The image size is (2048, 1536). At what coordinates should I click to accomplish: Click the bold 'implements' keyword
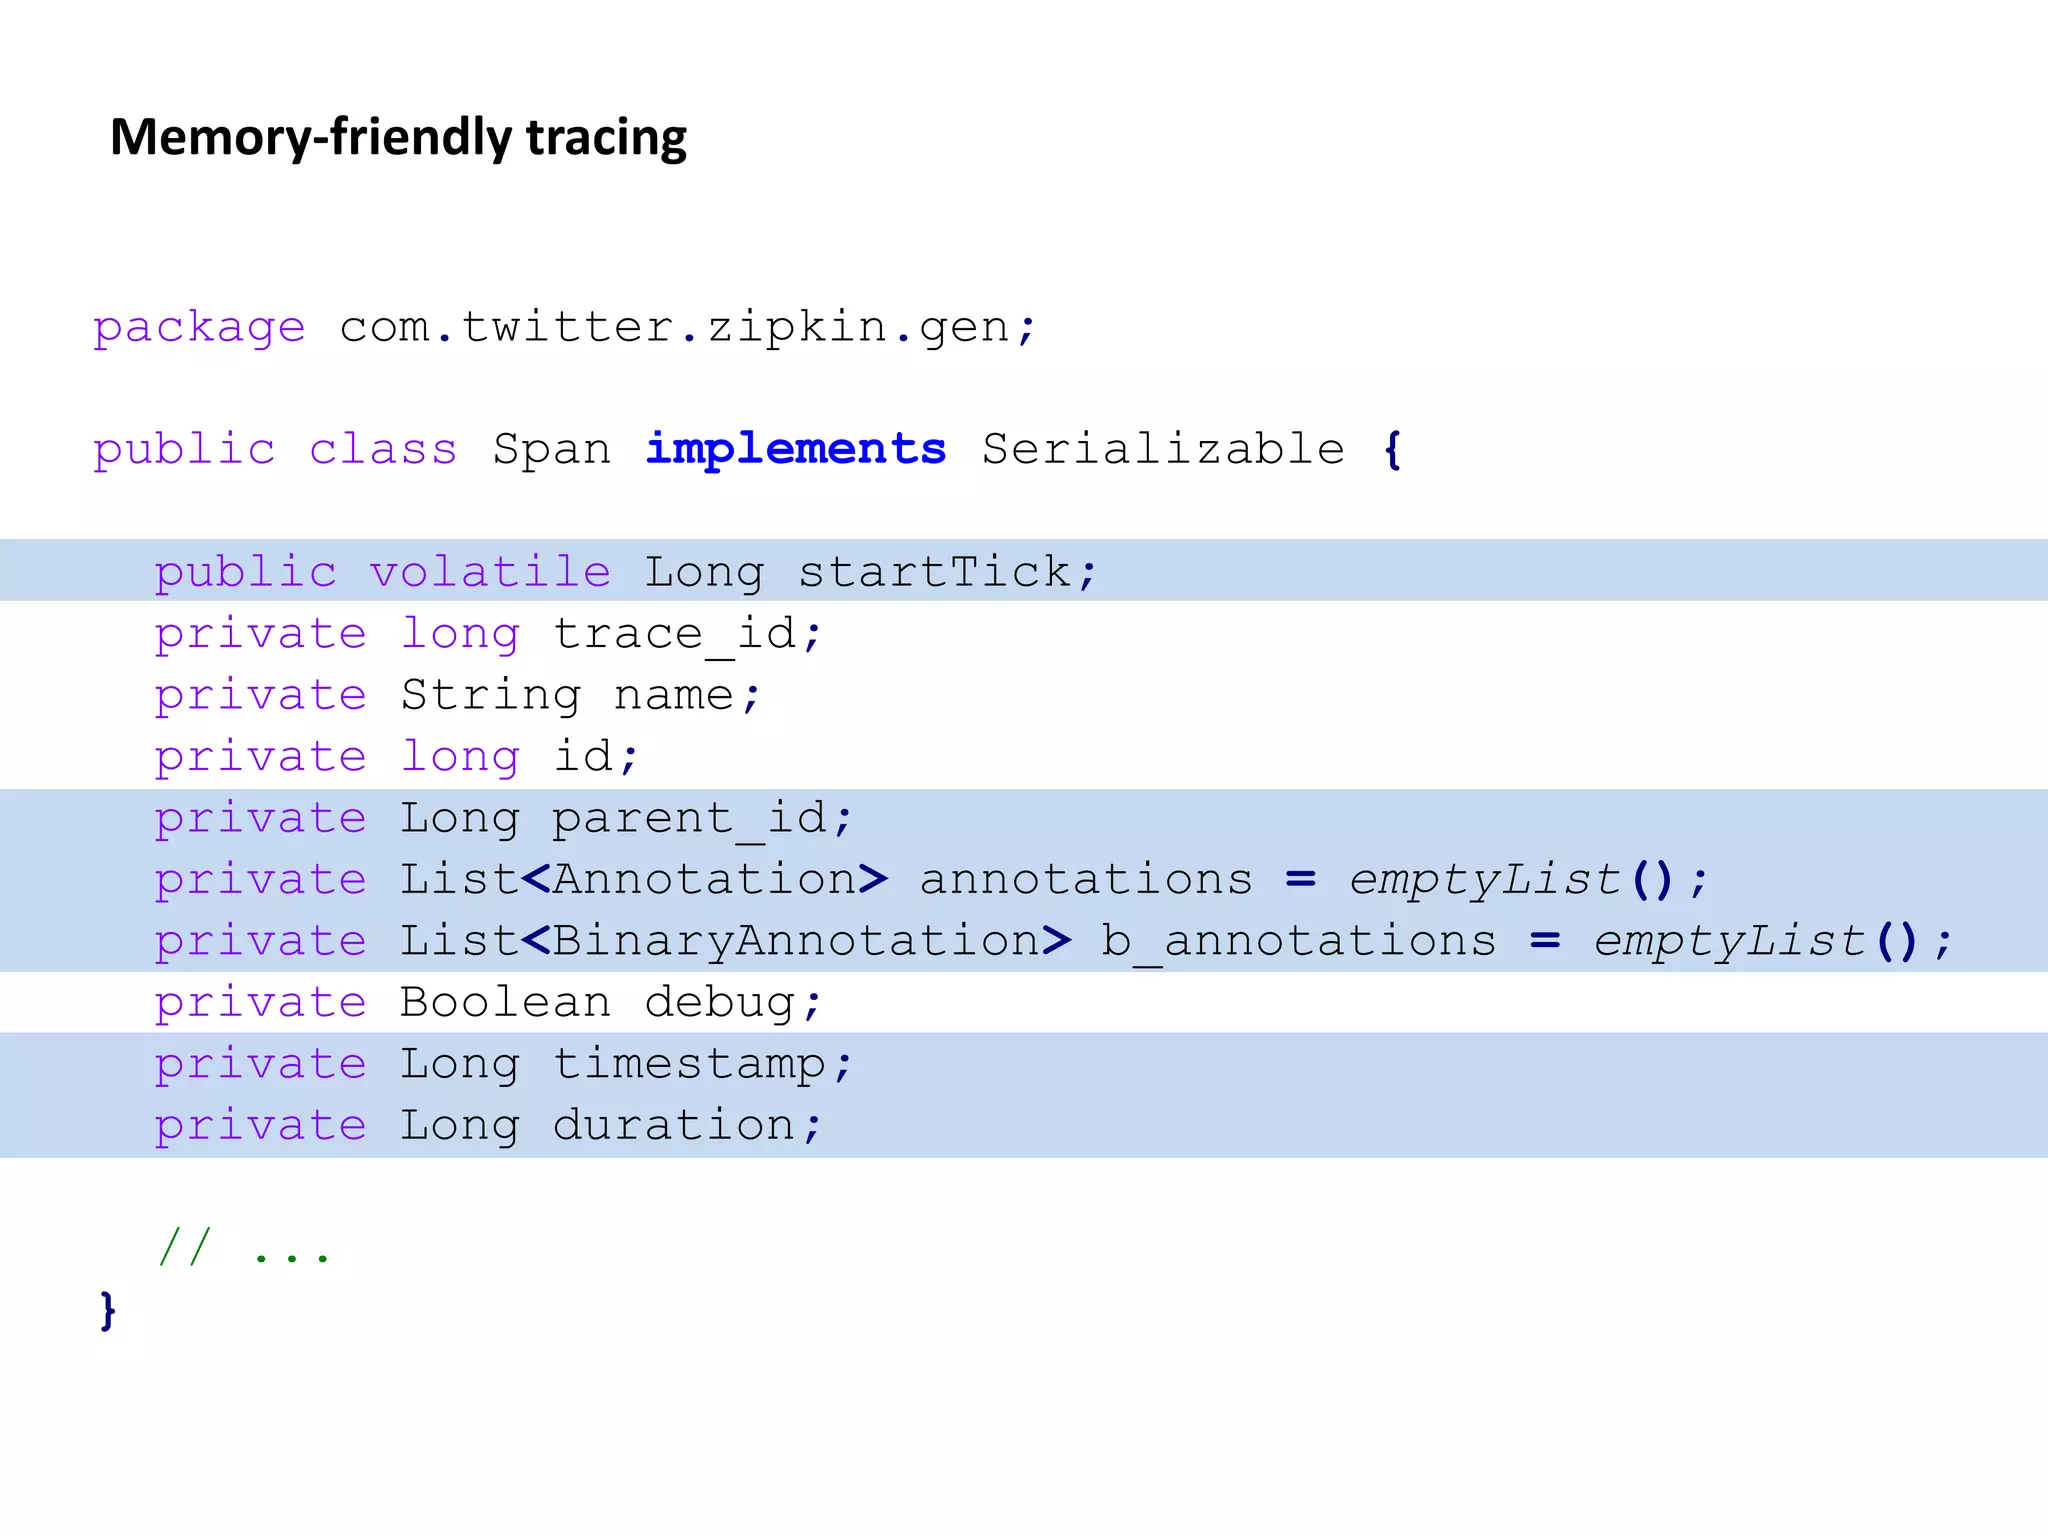tap(795, 449)
